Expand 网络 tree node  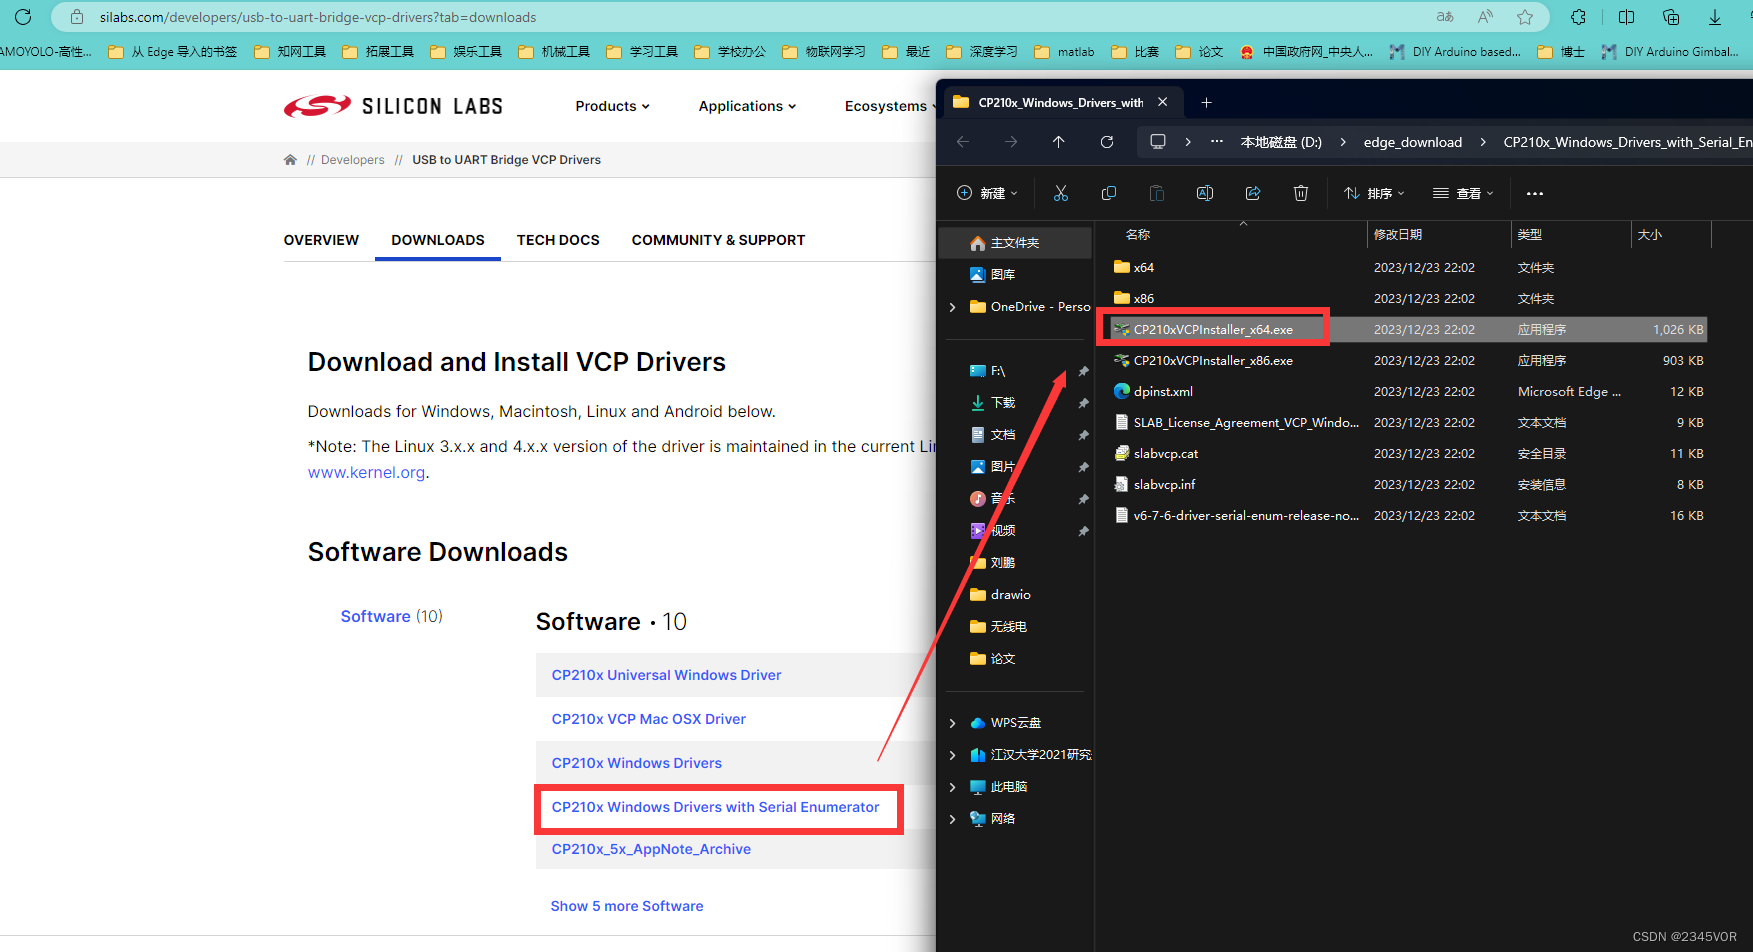point(953,819)
